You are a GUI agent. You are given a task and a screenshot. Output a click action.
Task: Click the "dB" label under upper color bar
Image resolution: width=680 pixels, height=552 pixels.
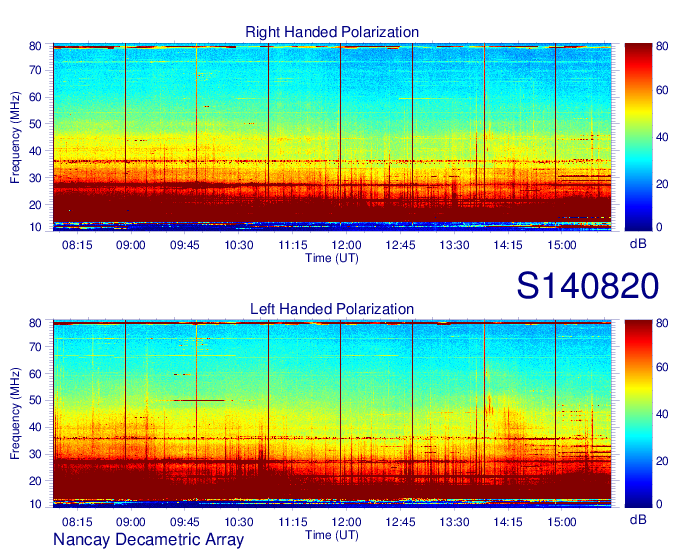click(x=638, y=244)
